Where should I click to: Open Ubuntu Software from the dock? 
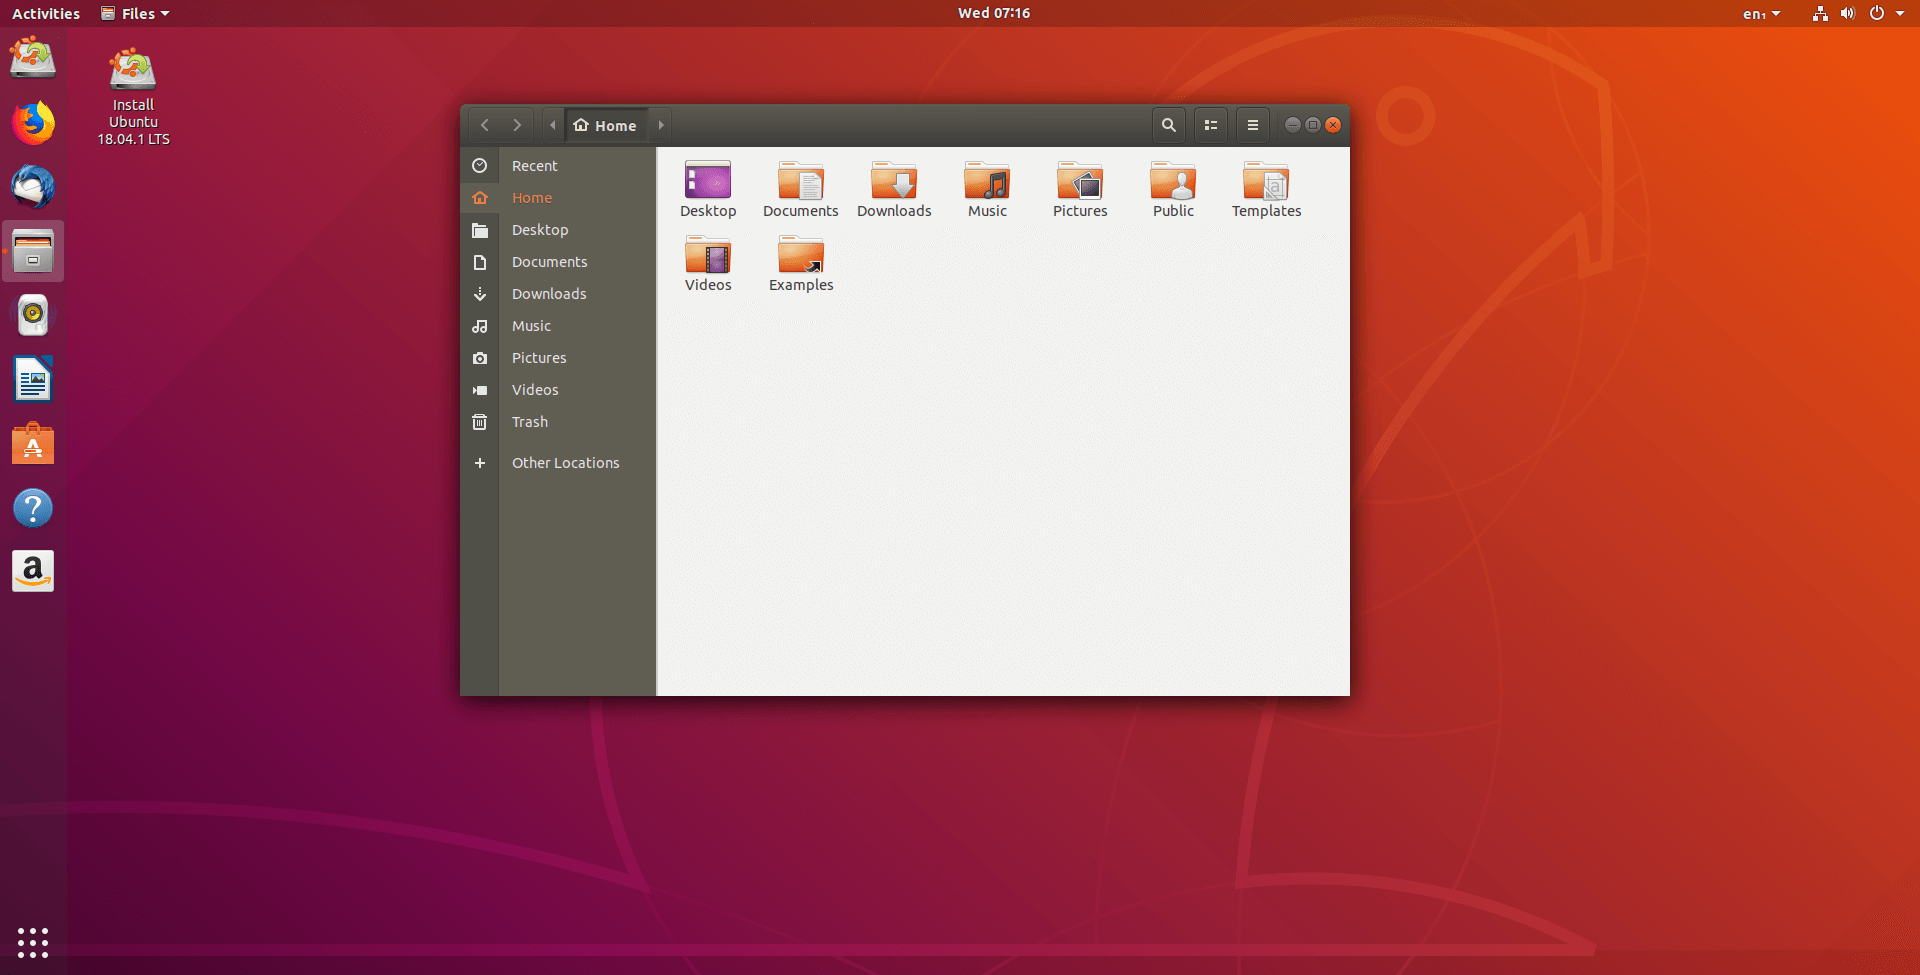[33, 443]
